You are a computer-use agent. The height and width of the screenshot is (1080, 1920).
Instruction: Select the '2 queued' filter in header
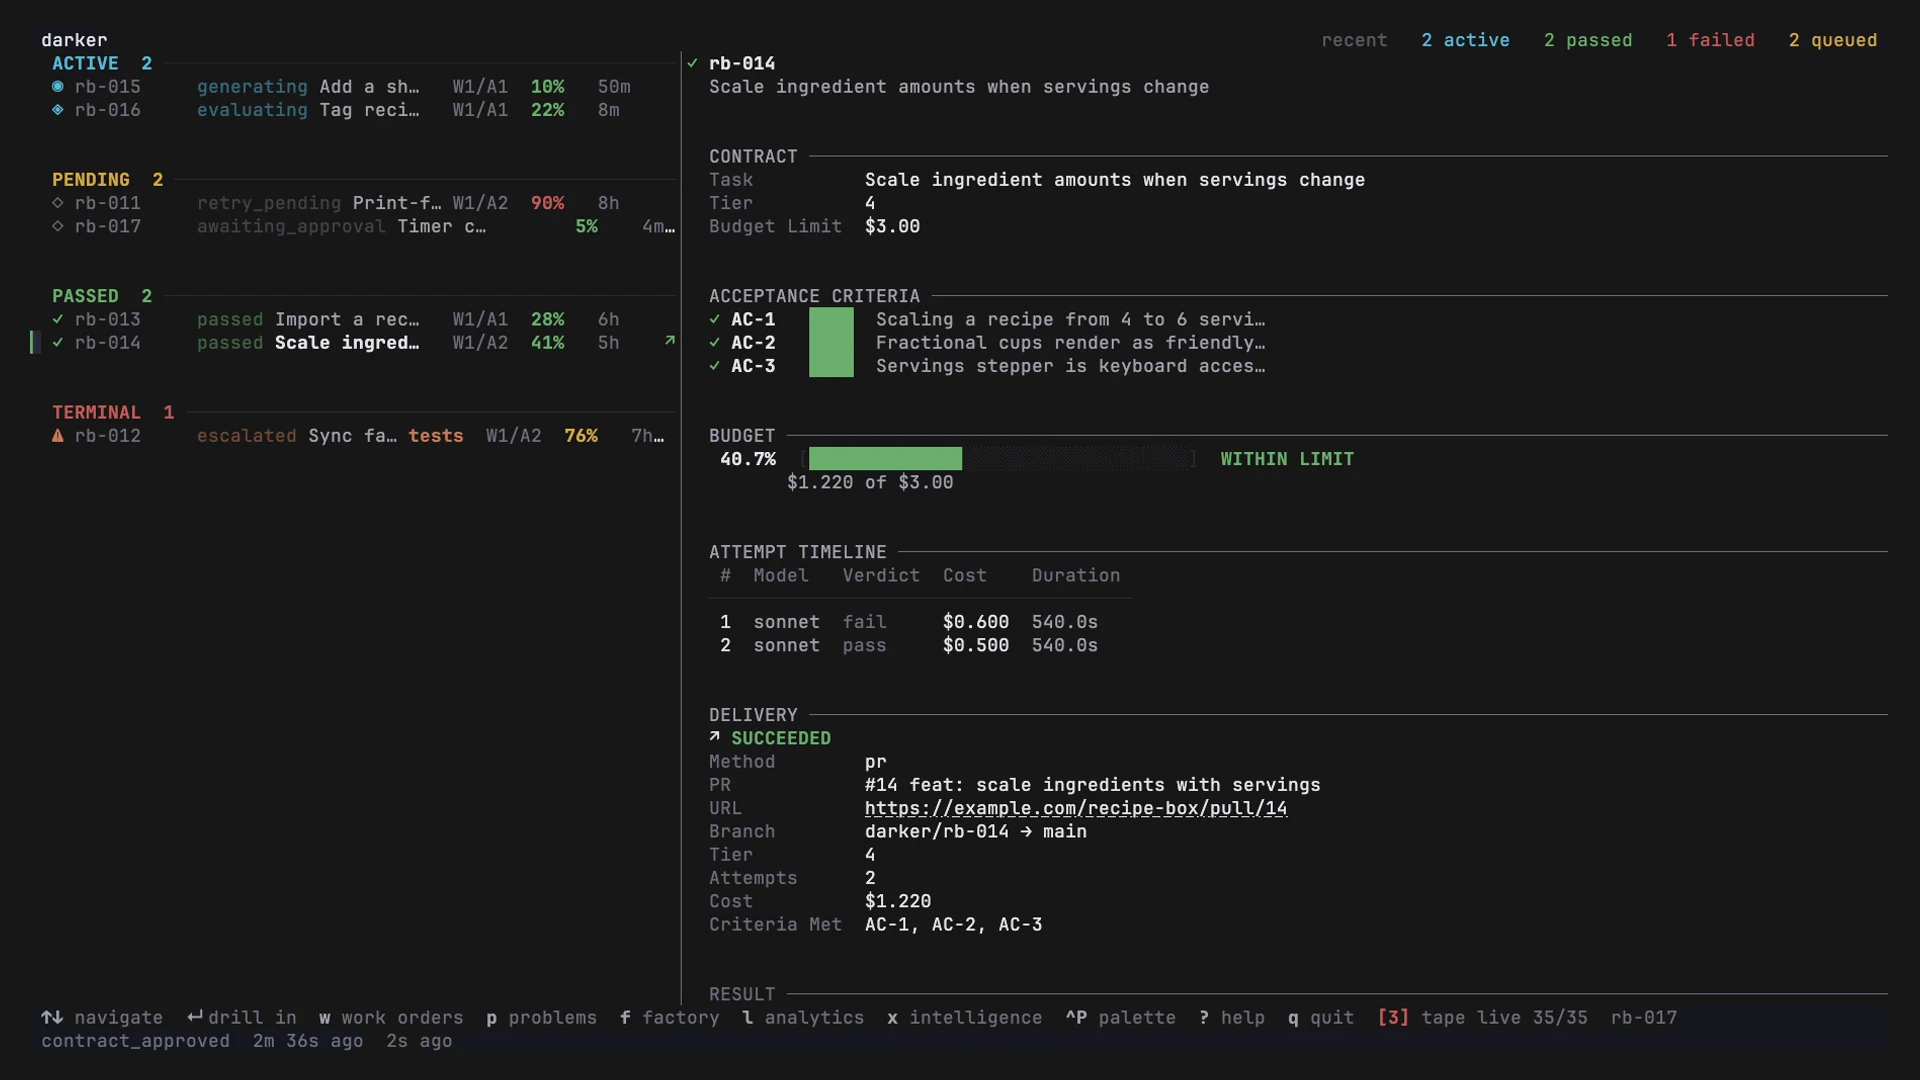(x=1833, y=40)
